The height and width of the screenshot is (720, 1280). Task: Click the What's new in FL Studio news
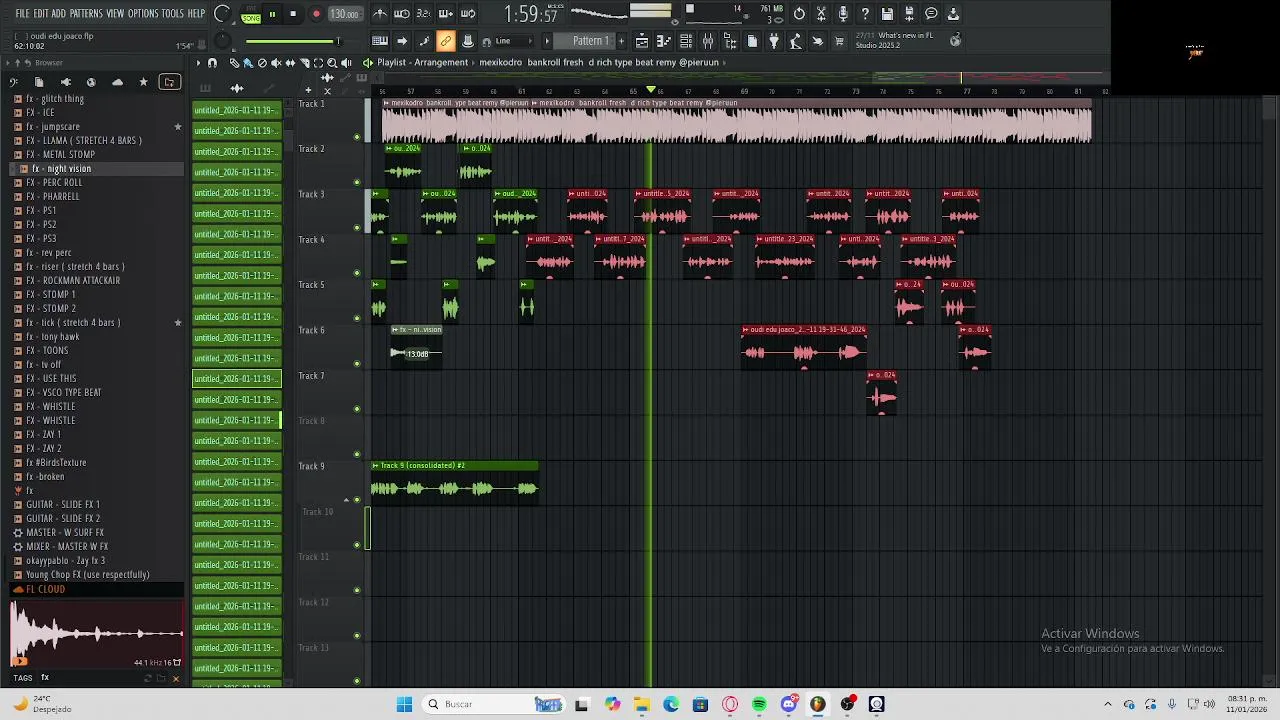pyautogui.click(x=895, y=40)
